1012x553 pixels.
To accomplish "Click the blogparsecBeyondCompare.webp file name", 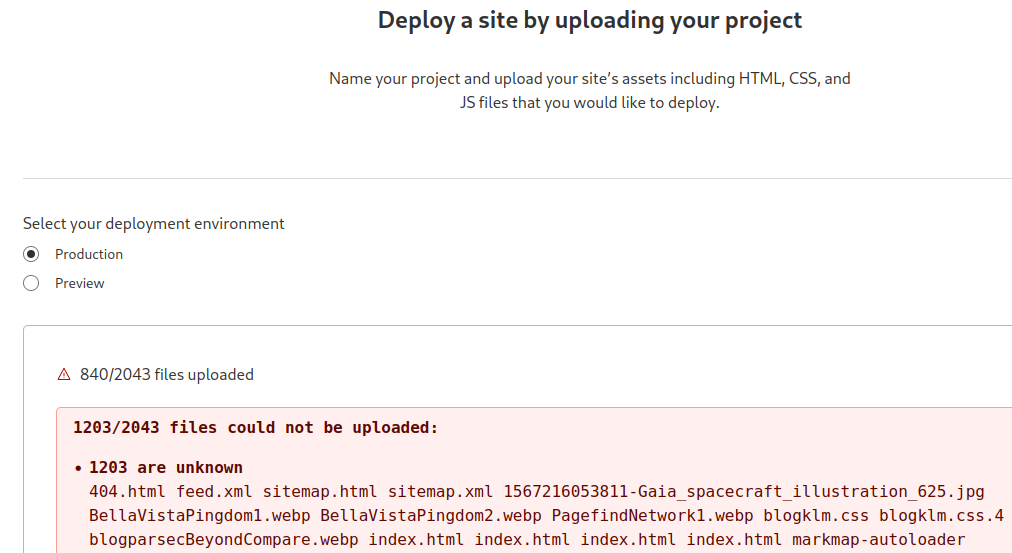I will pos(224,540).
